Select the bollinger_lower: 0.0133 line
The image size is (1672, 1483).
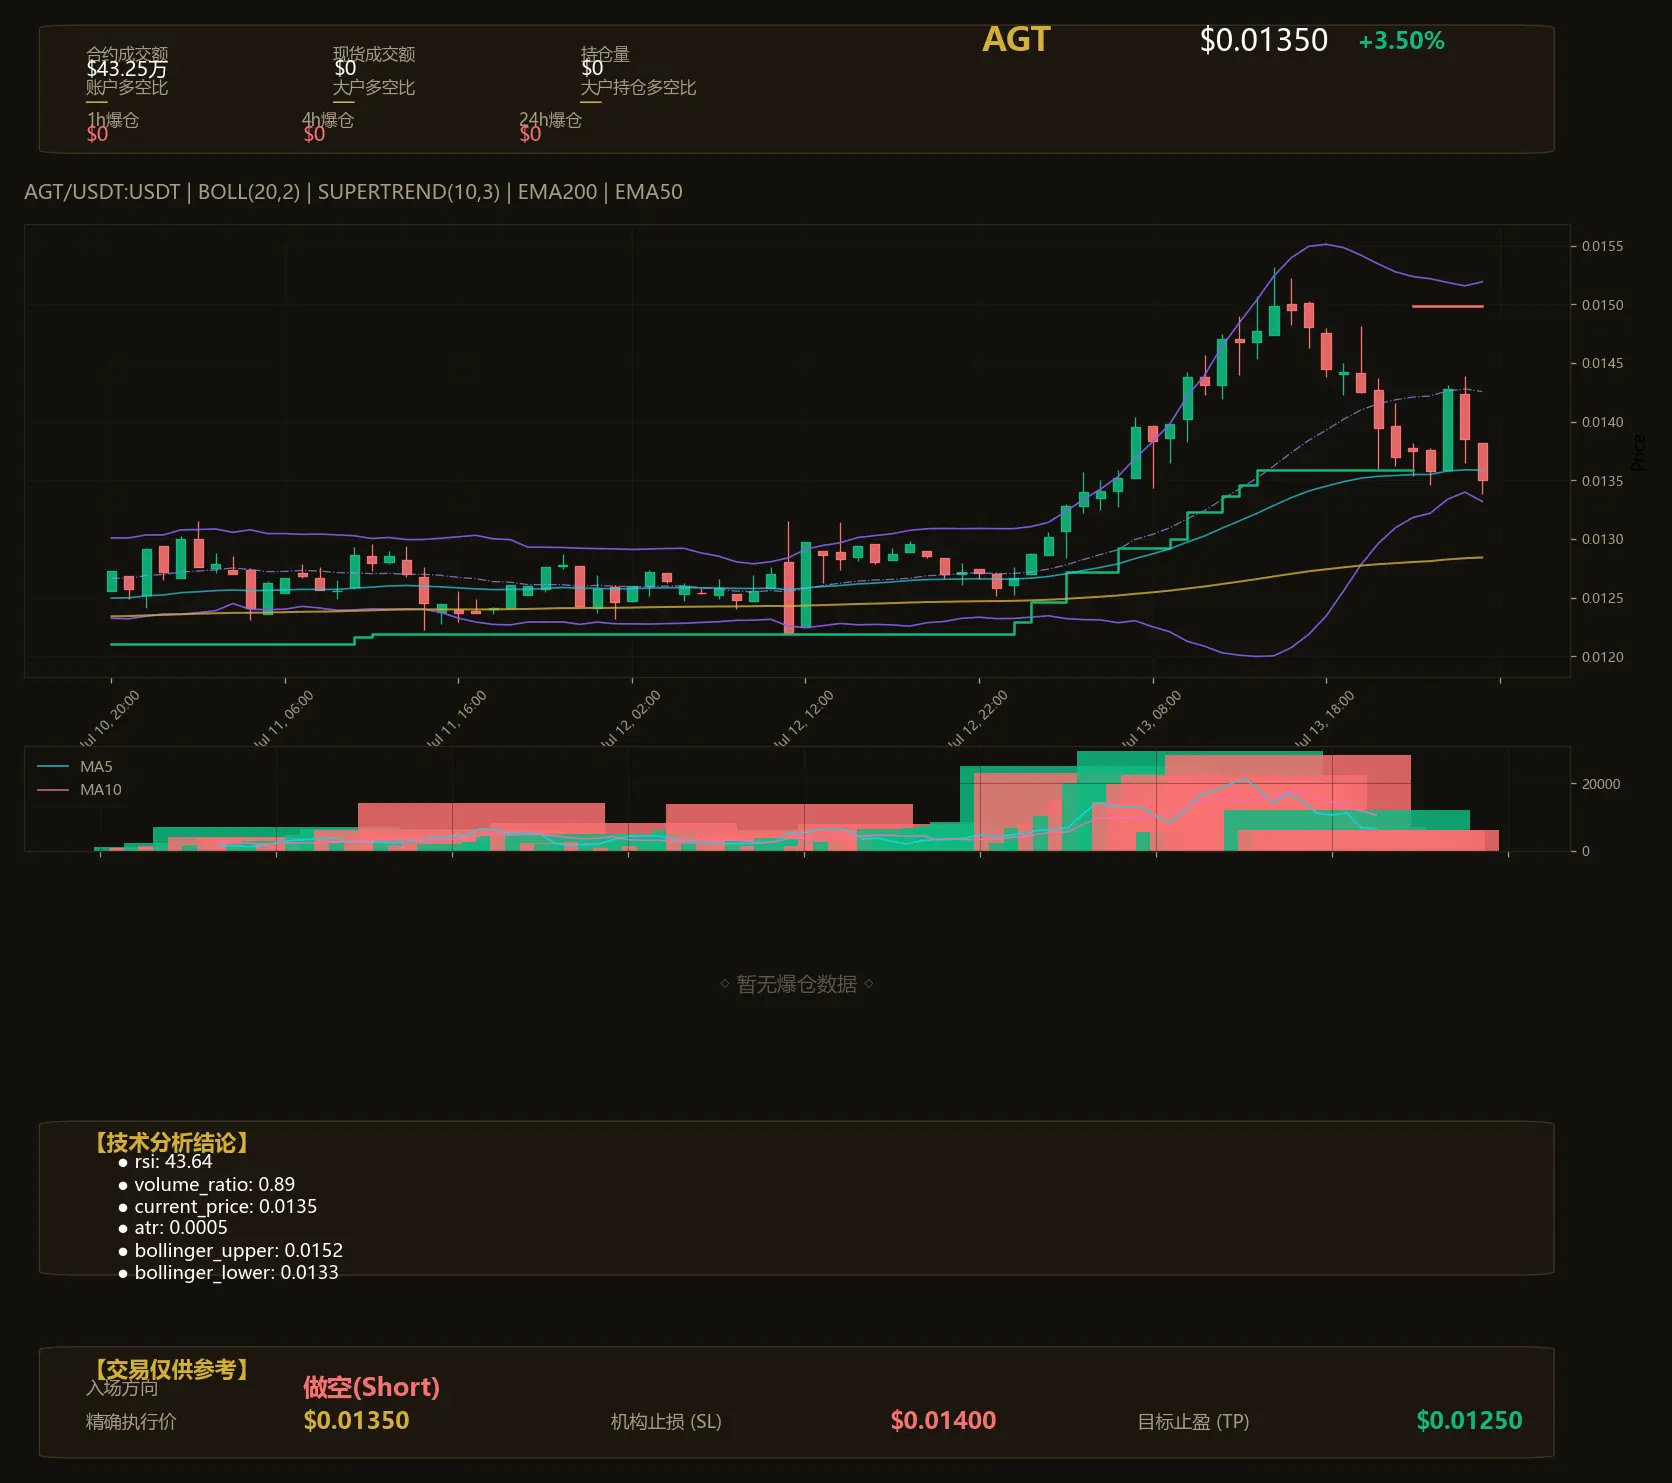click(x=236, y=1273)
